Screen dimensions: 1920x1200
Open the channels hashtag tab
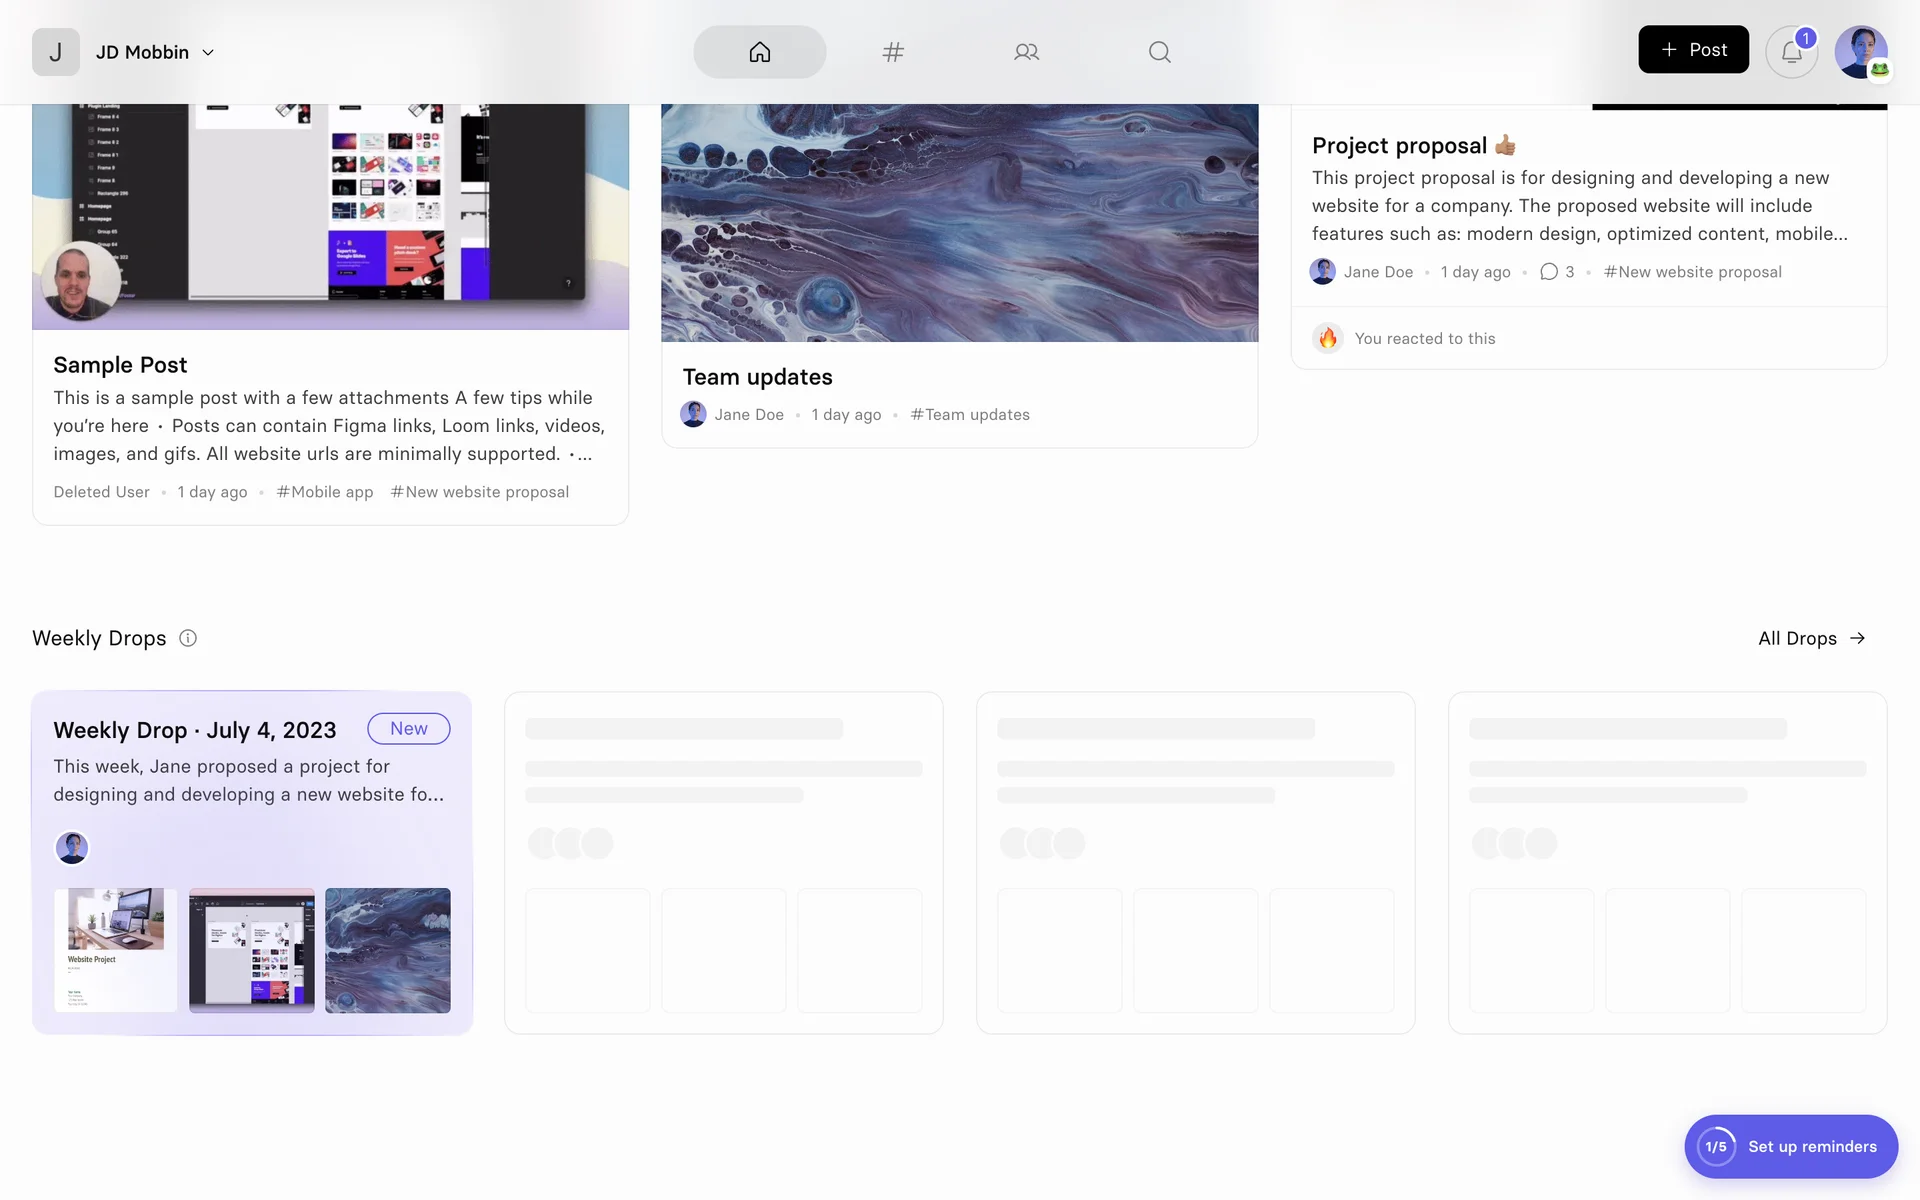893,52
